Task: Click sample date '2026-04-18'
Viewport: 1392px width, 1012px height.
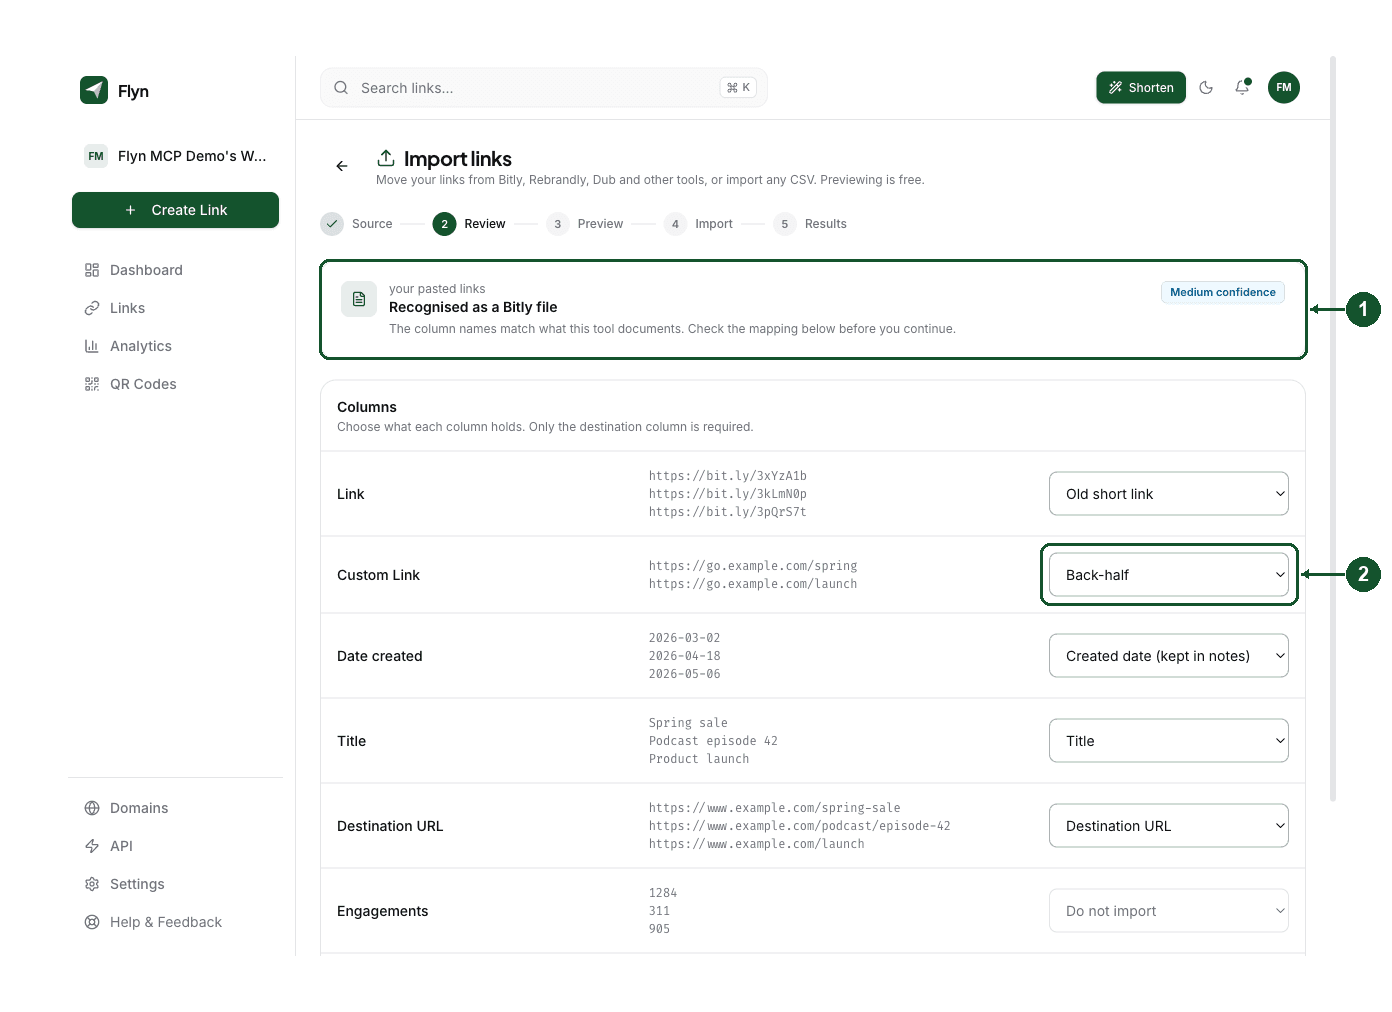Action: pos(685,656)
